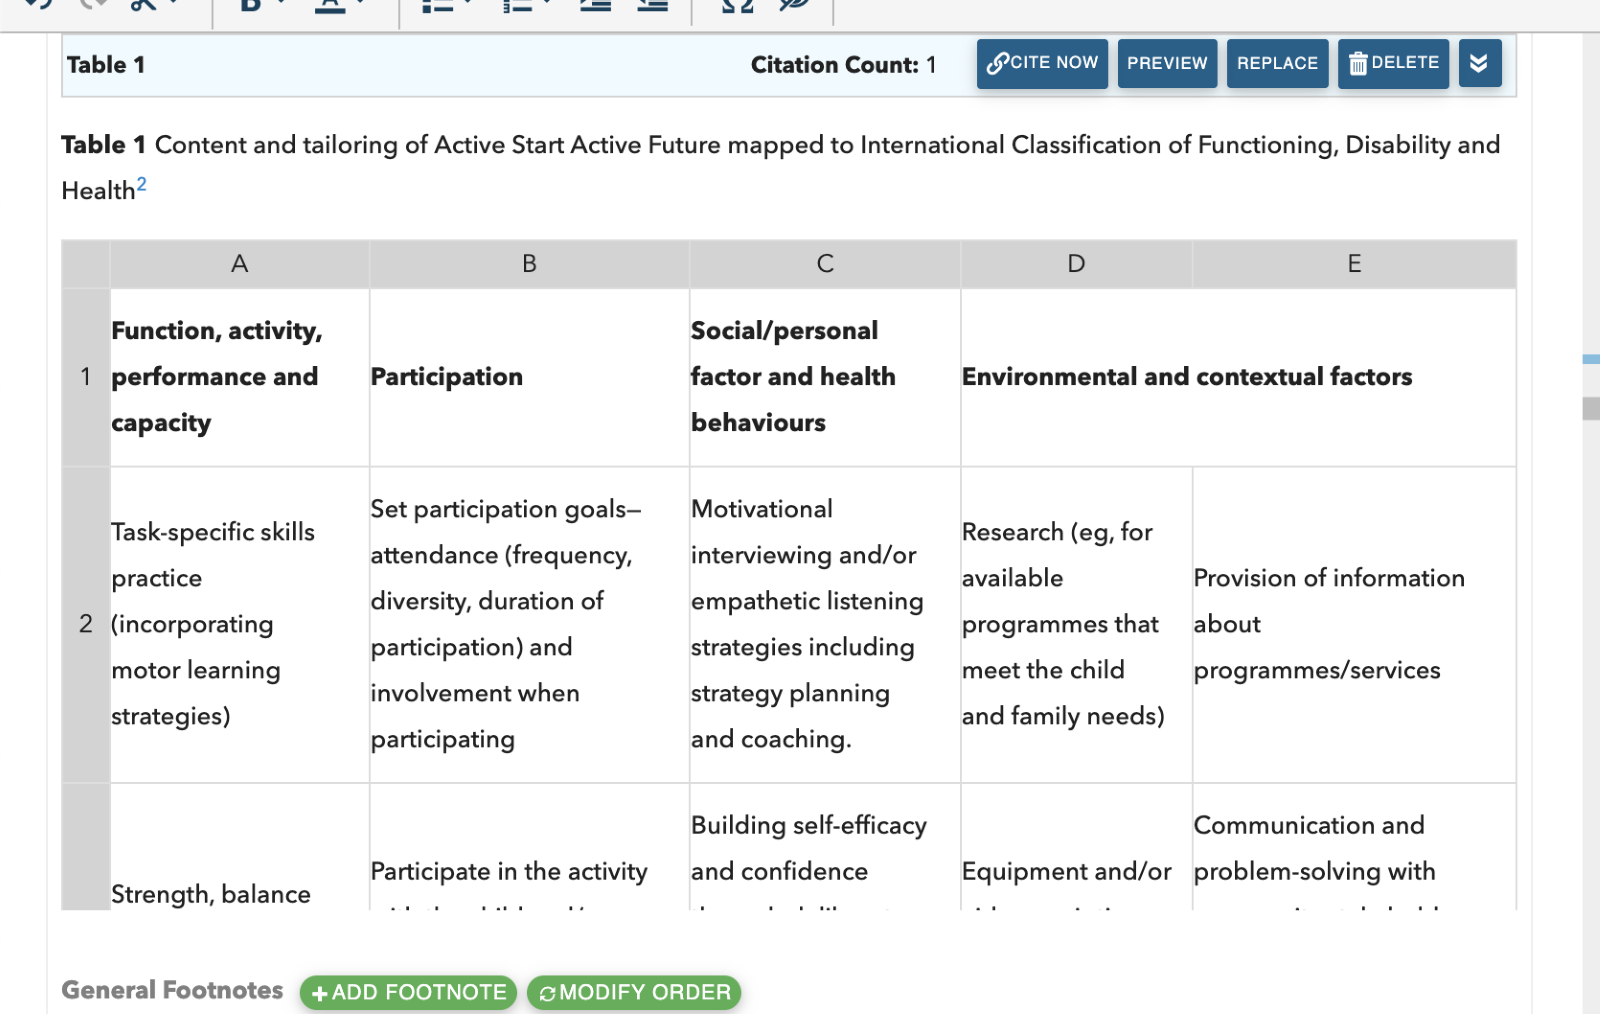Viewport: 1600px width, 1014px height.
Task: Click the CITE NOW button
Action: (1042, 63)
